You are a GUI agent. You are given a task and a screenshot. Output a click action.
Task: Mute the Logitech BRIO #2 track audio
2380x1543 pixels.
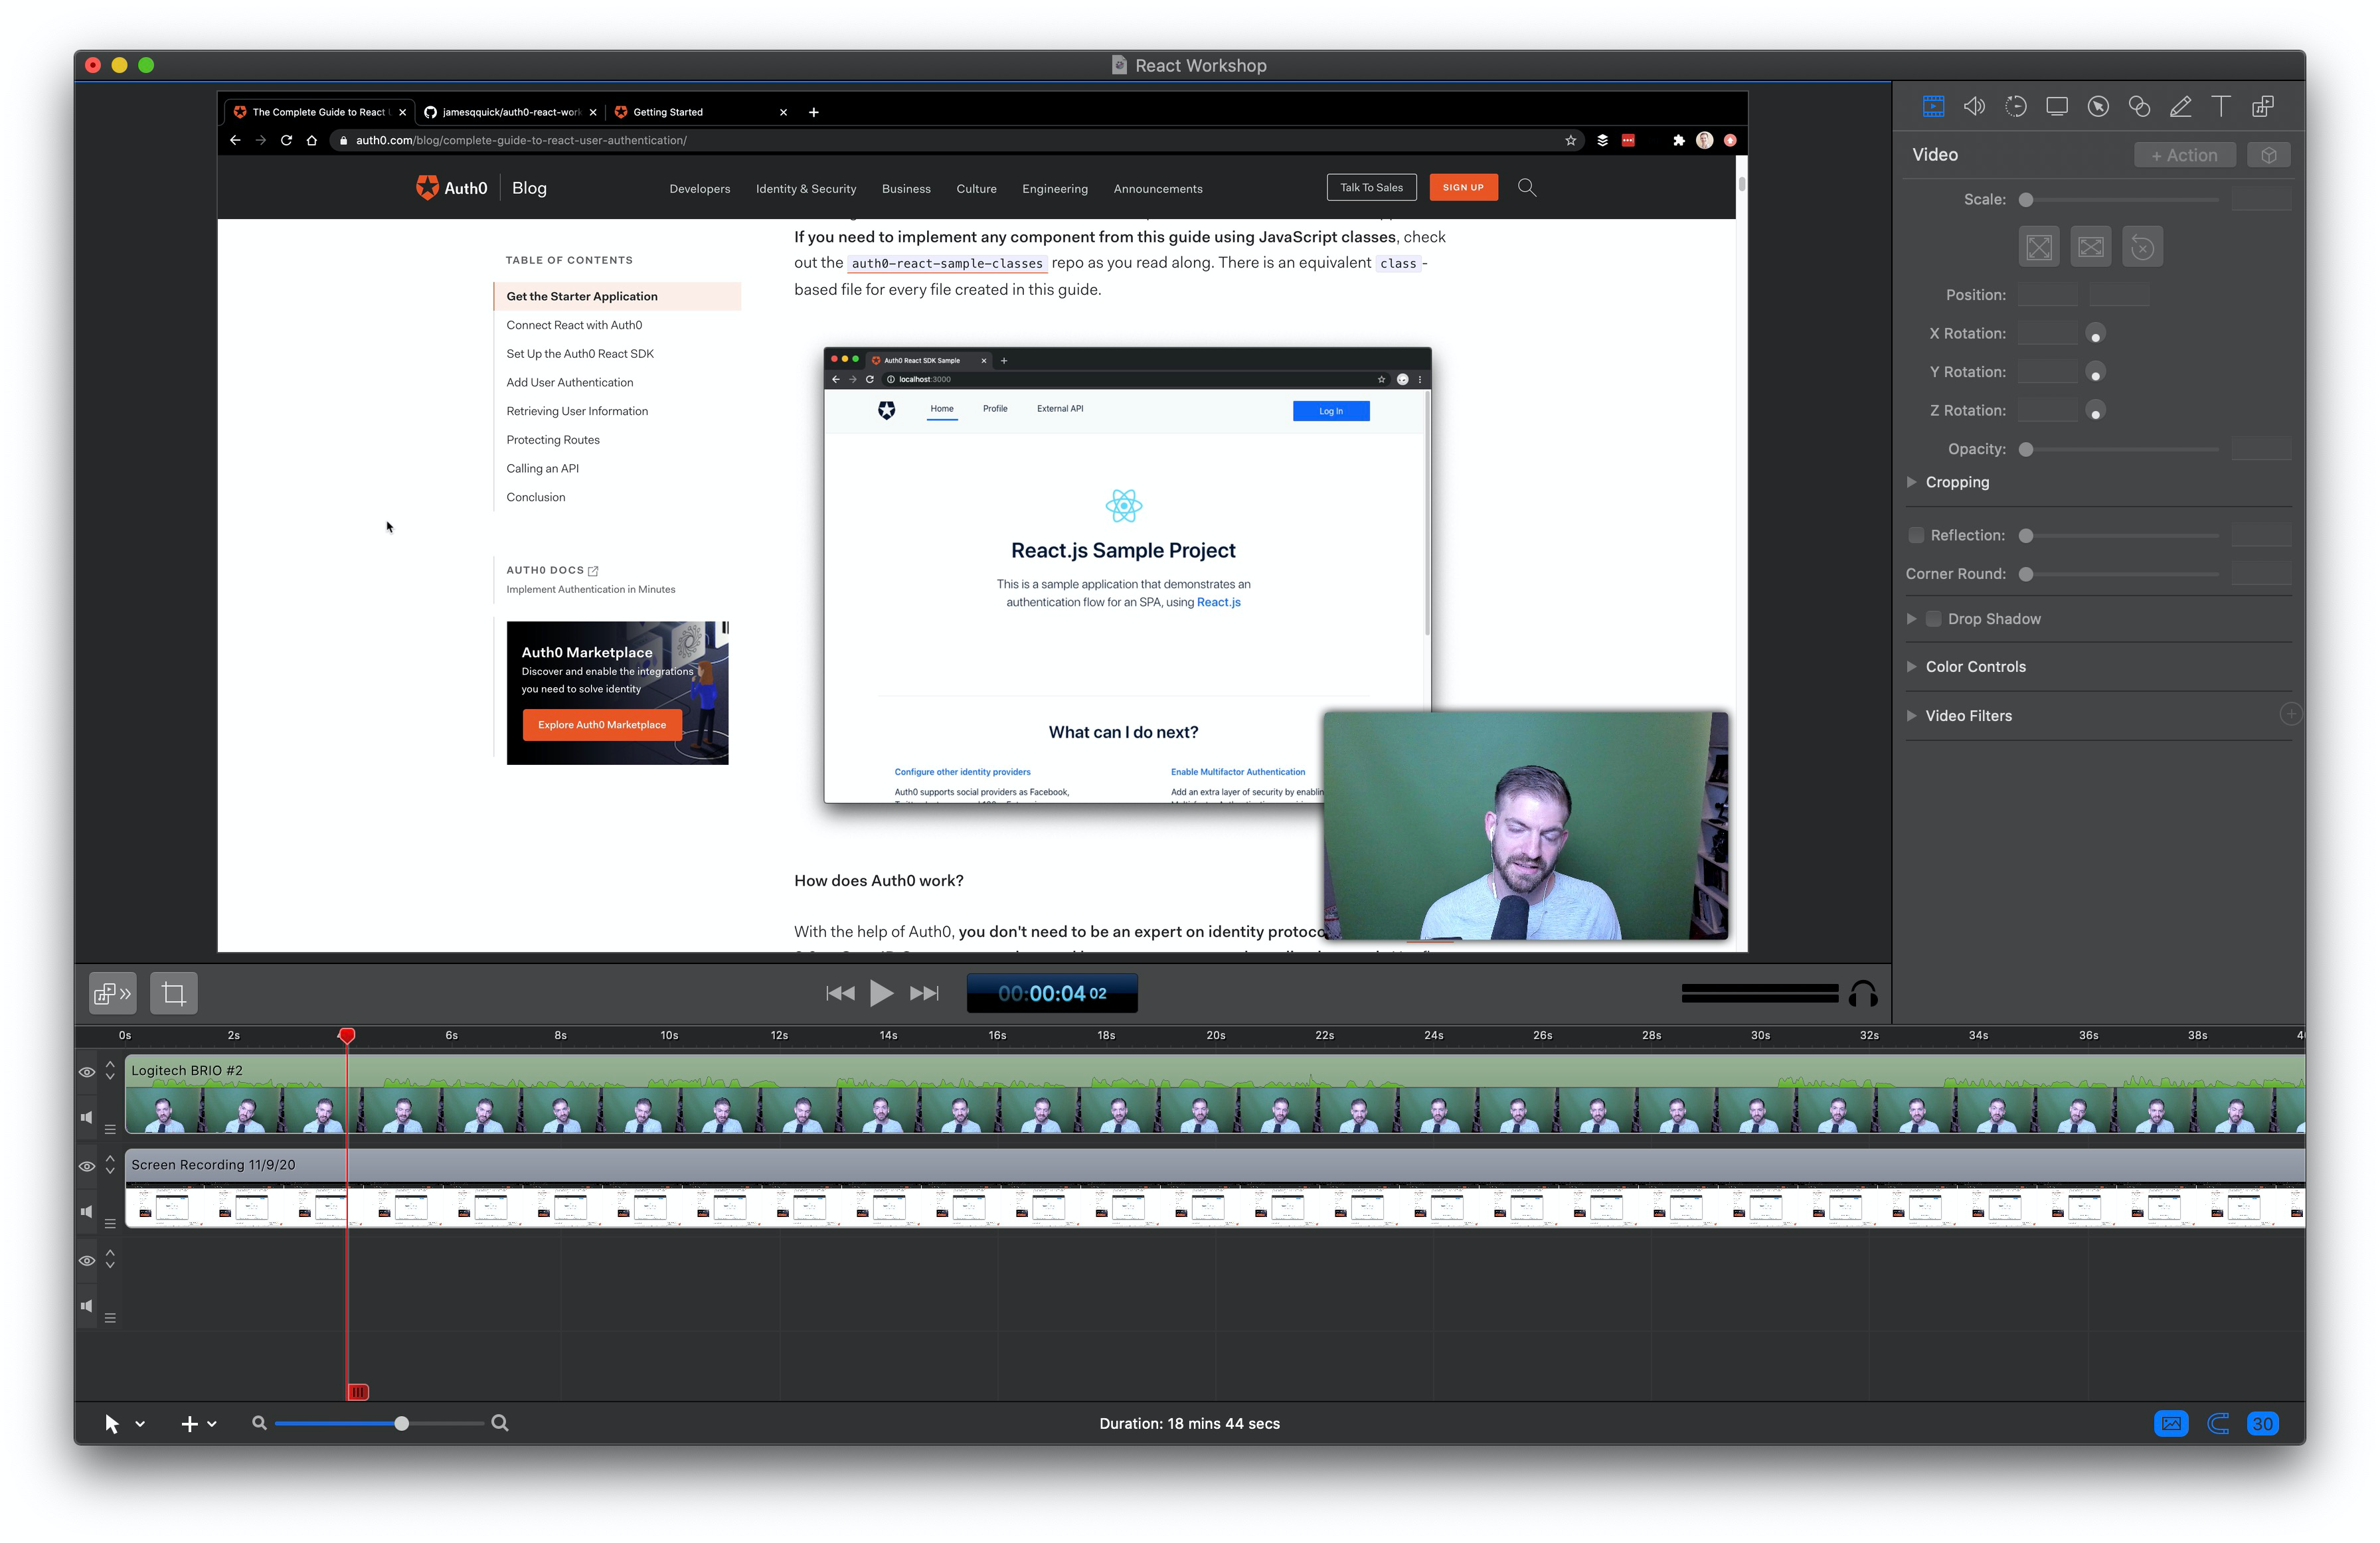(87, 1117)
